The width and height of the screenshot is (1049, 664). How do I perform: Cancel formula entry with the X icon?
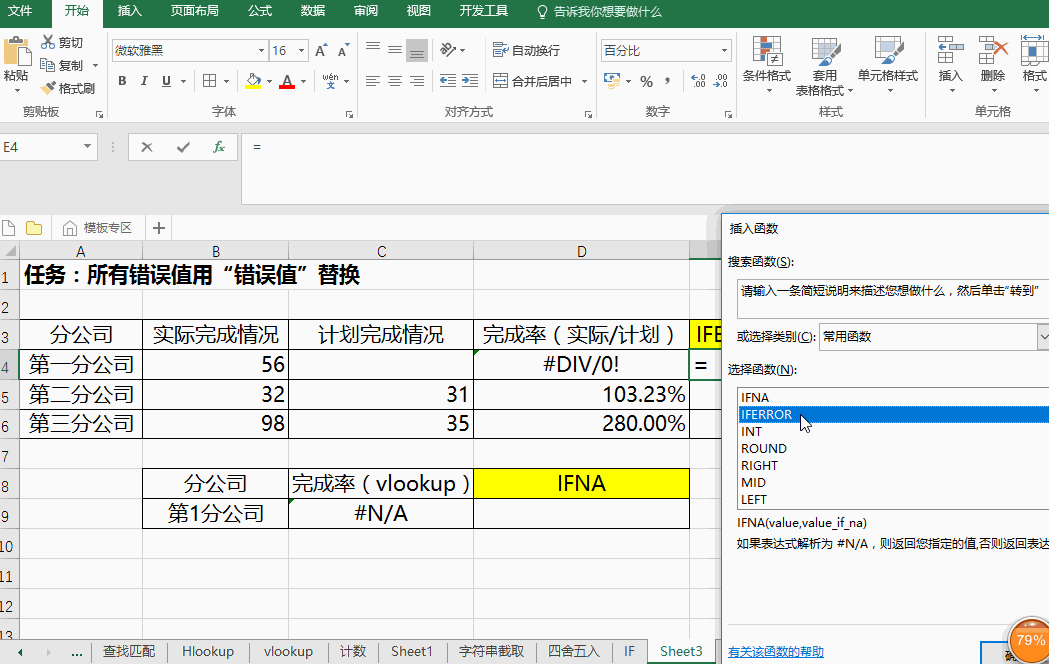(147, 147)
